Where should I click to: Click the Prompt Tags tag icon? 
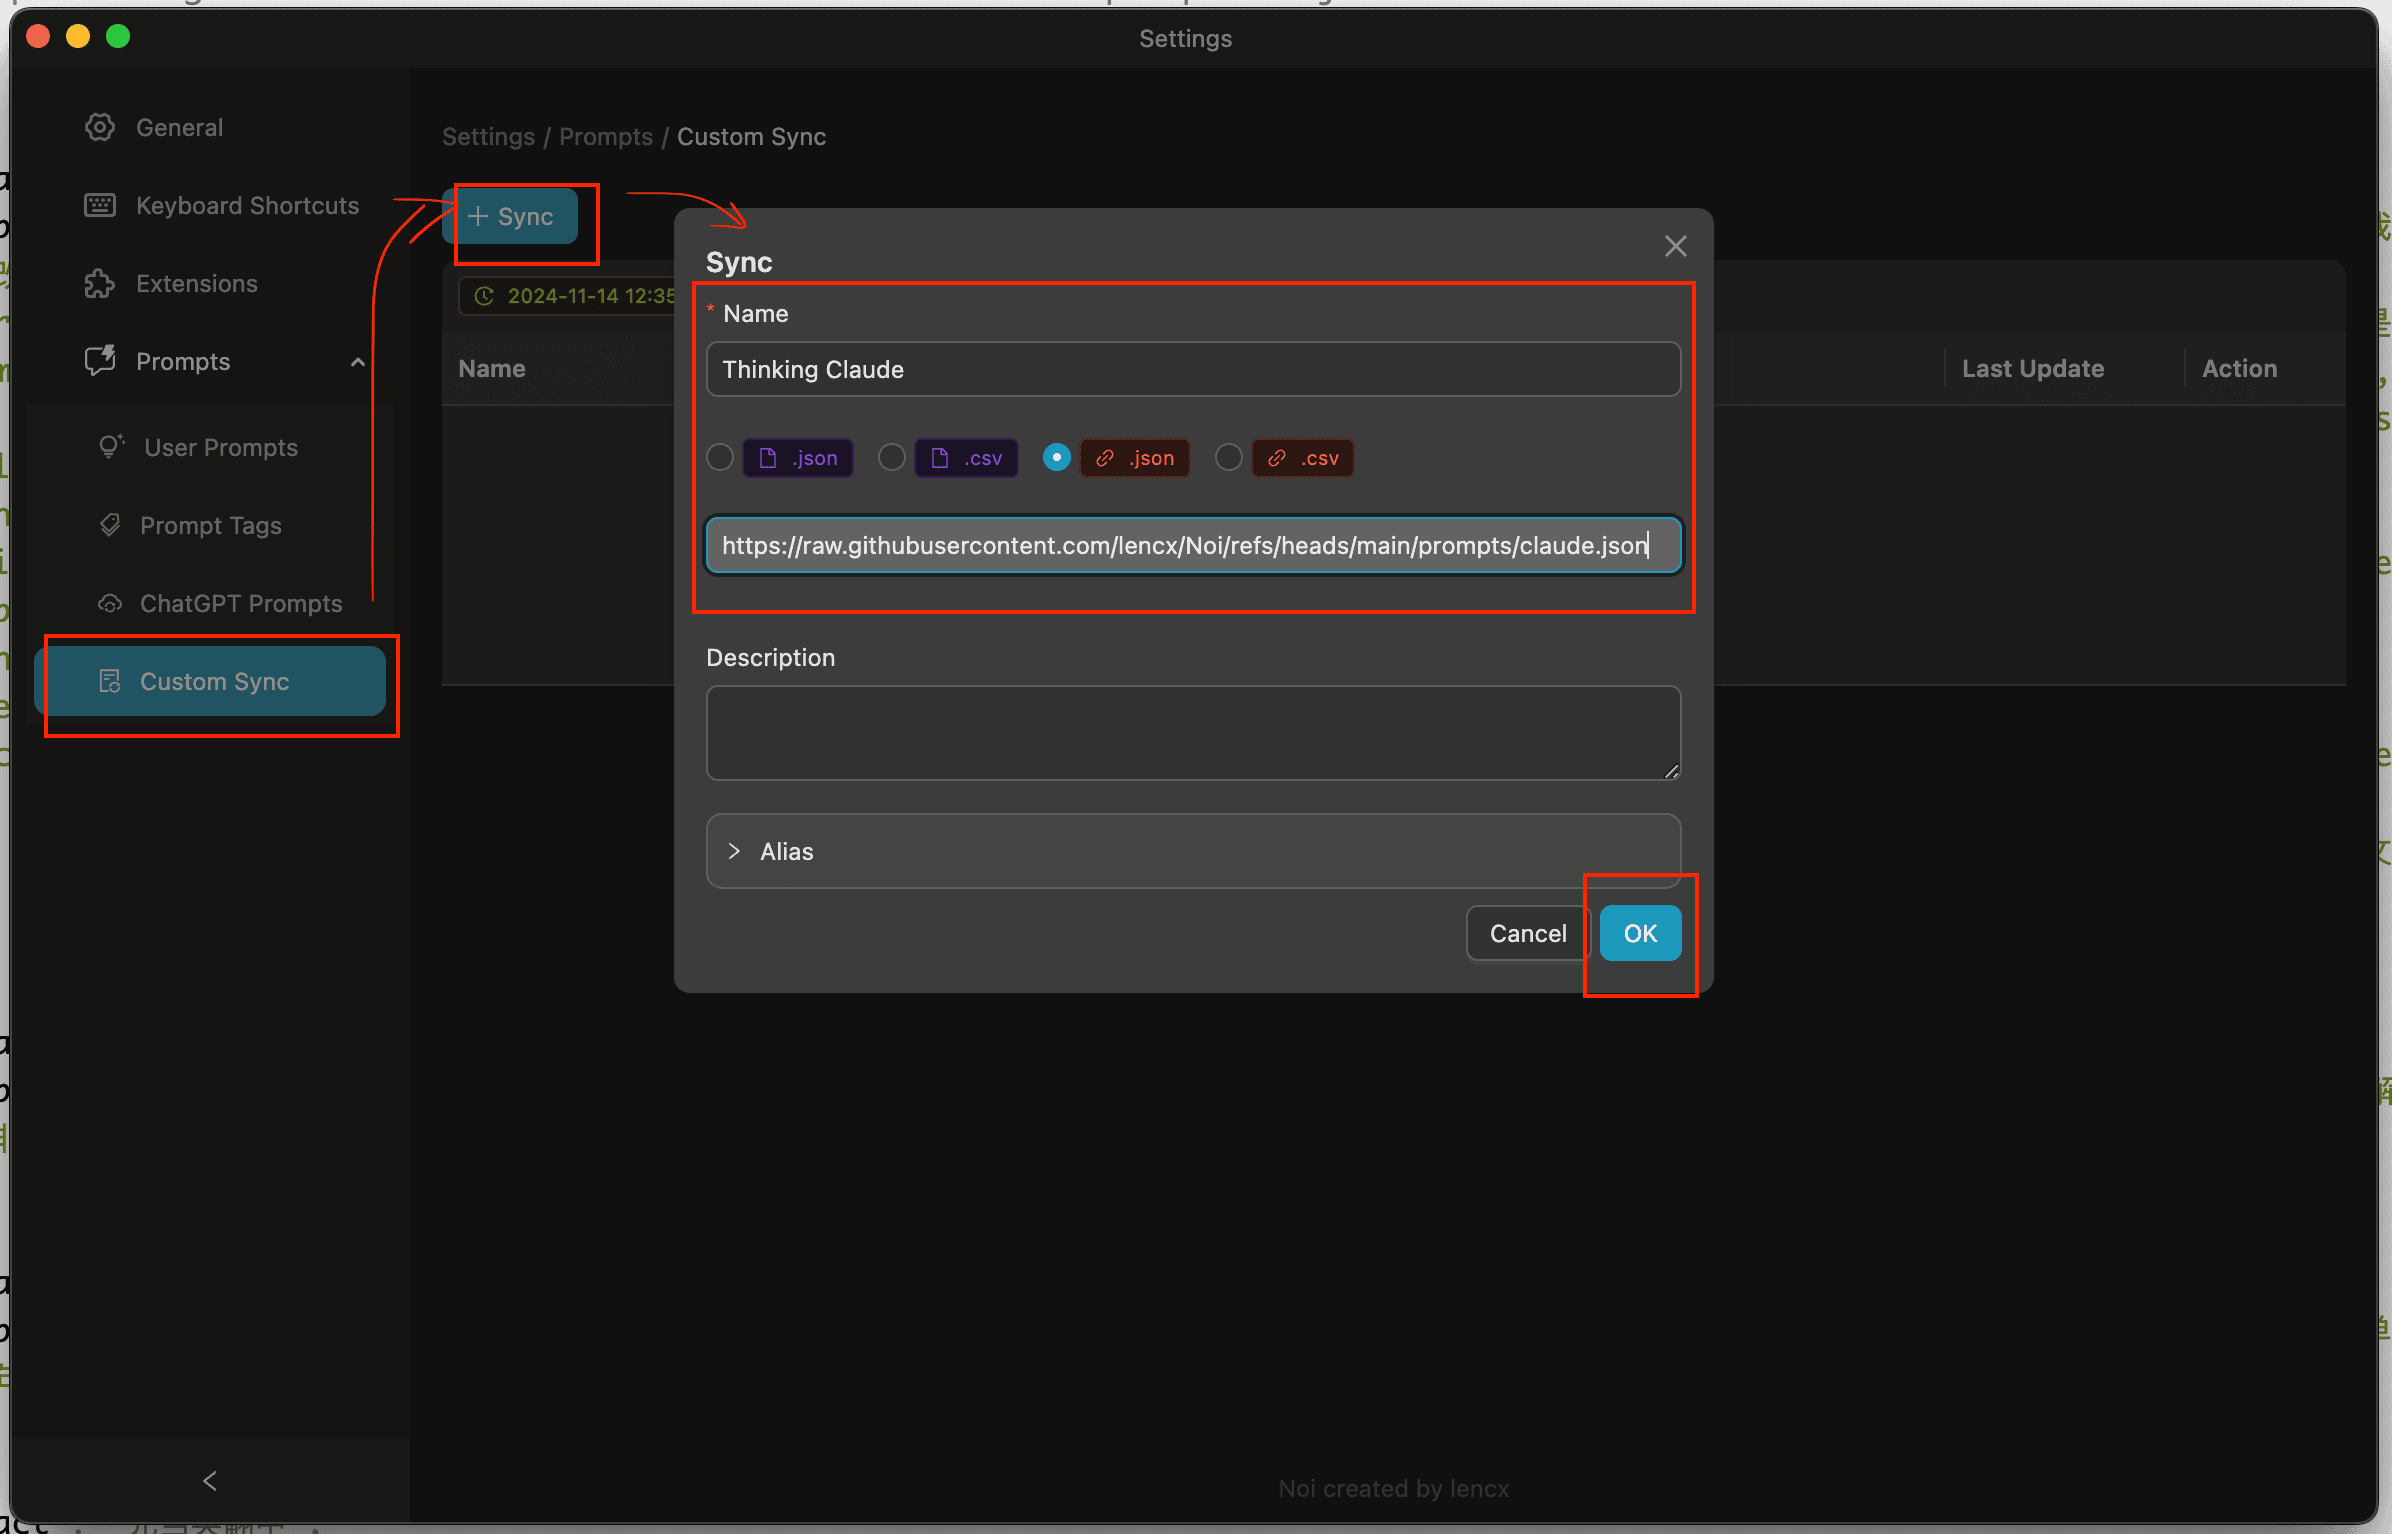click(110, 525)
